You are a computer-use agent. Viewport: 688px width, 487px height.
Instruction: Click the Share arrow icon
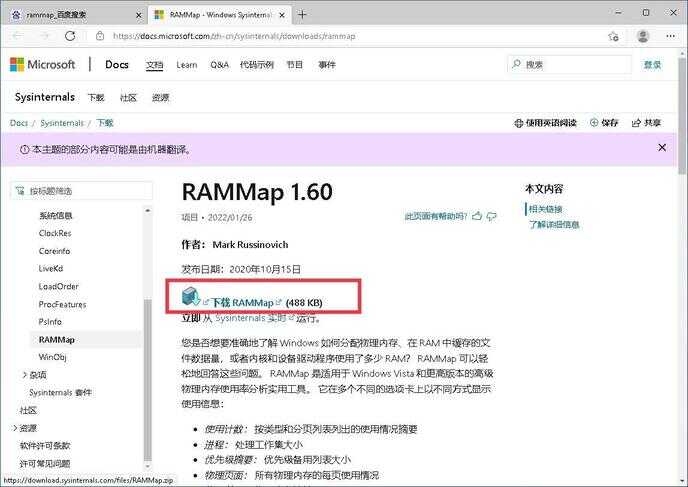[636, 123]
